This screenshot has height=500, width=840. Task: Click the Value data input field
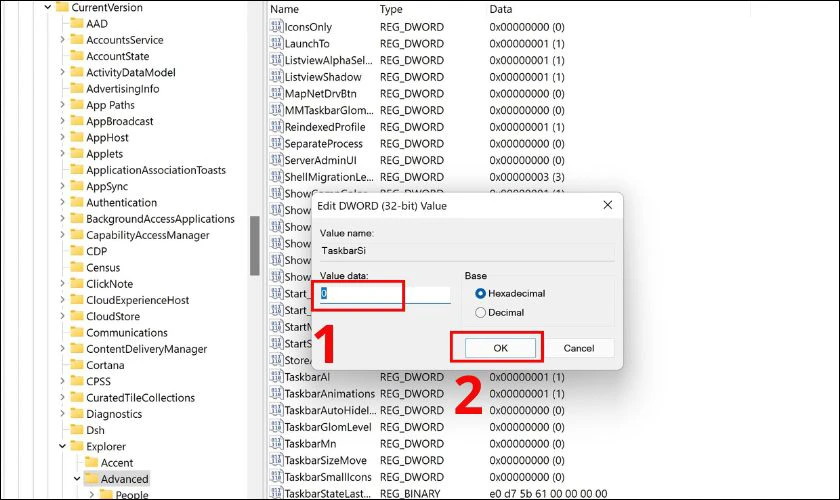(385, 294)
